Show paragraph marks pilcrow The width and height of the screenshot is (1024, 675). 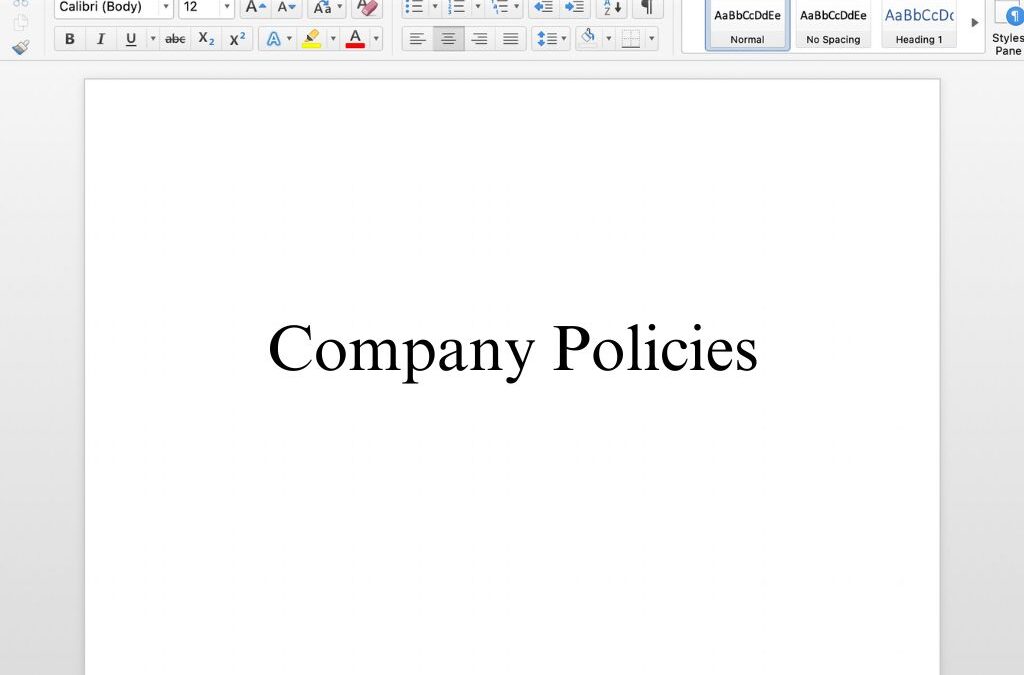(647, 7)
